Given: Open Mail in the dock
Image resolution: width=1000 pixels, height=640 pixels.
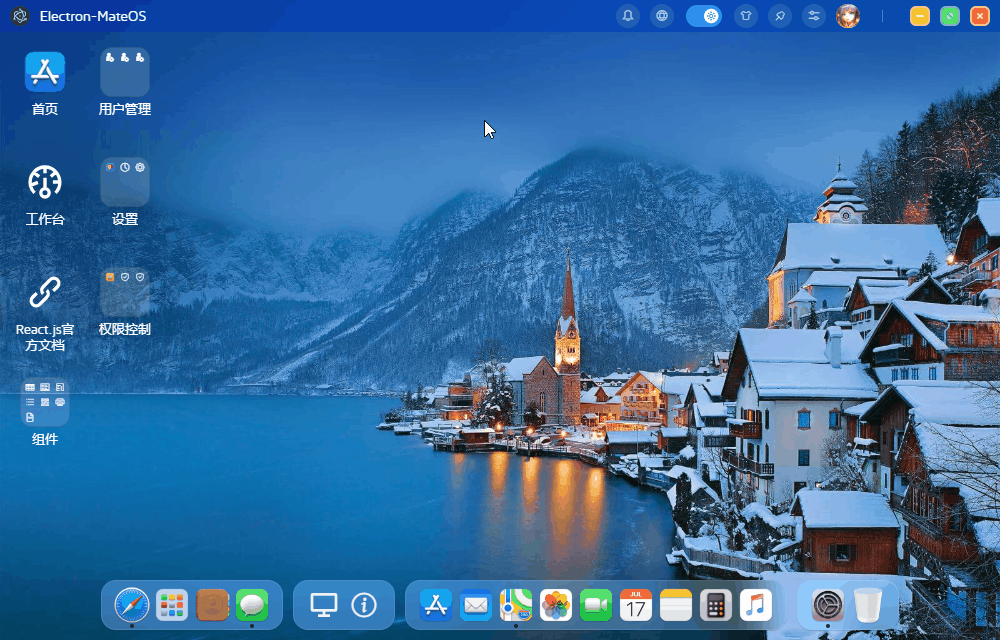Looking at the screenshot, I should 476,605.
